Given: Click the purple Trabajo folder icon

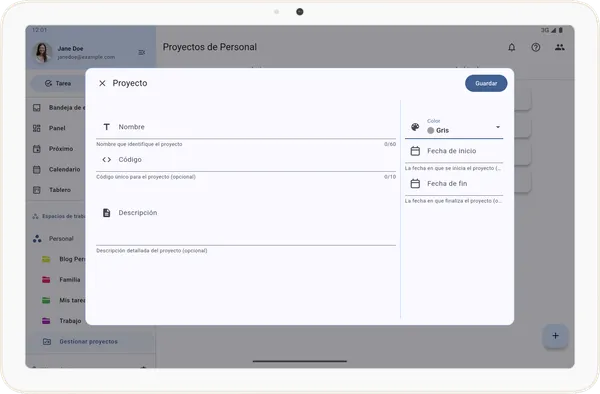Looking at the screenshot, I should (46, 321).
